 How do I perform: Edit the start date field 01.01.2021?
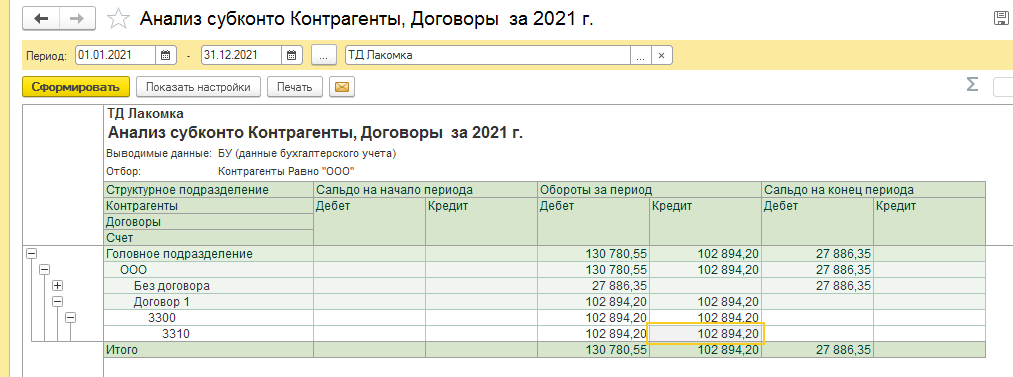[116, 56]
